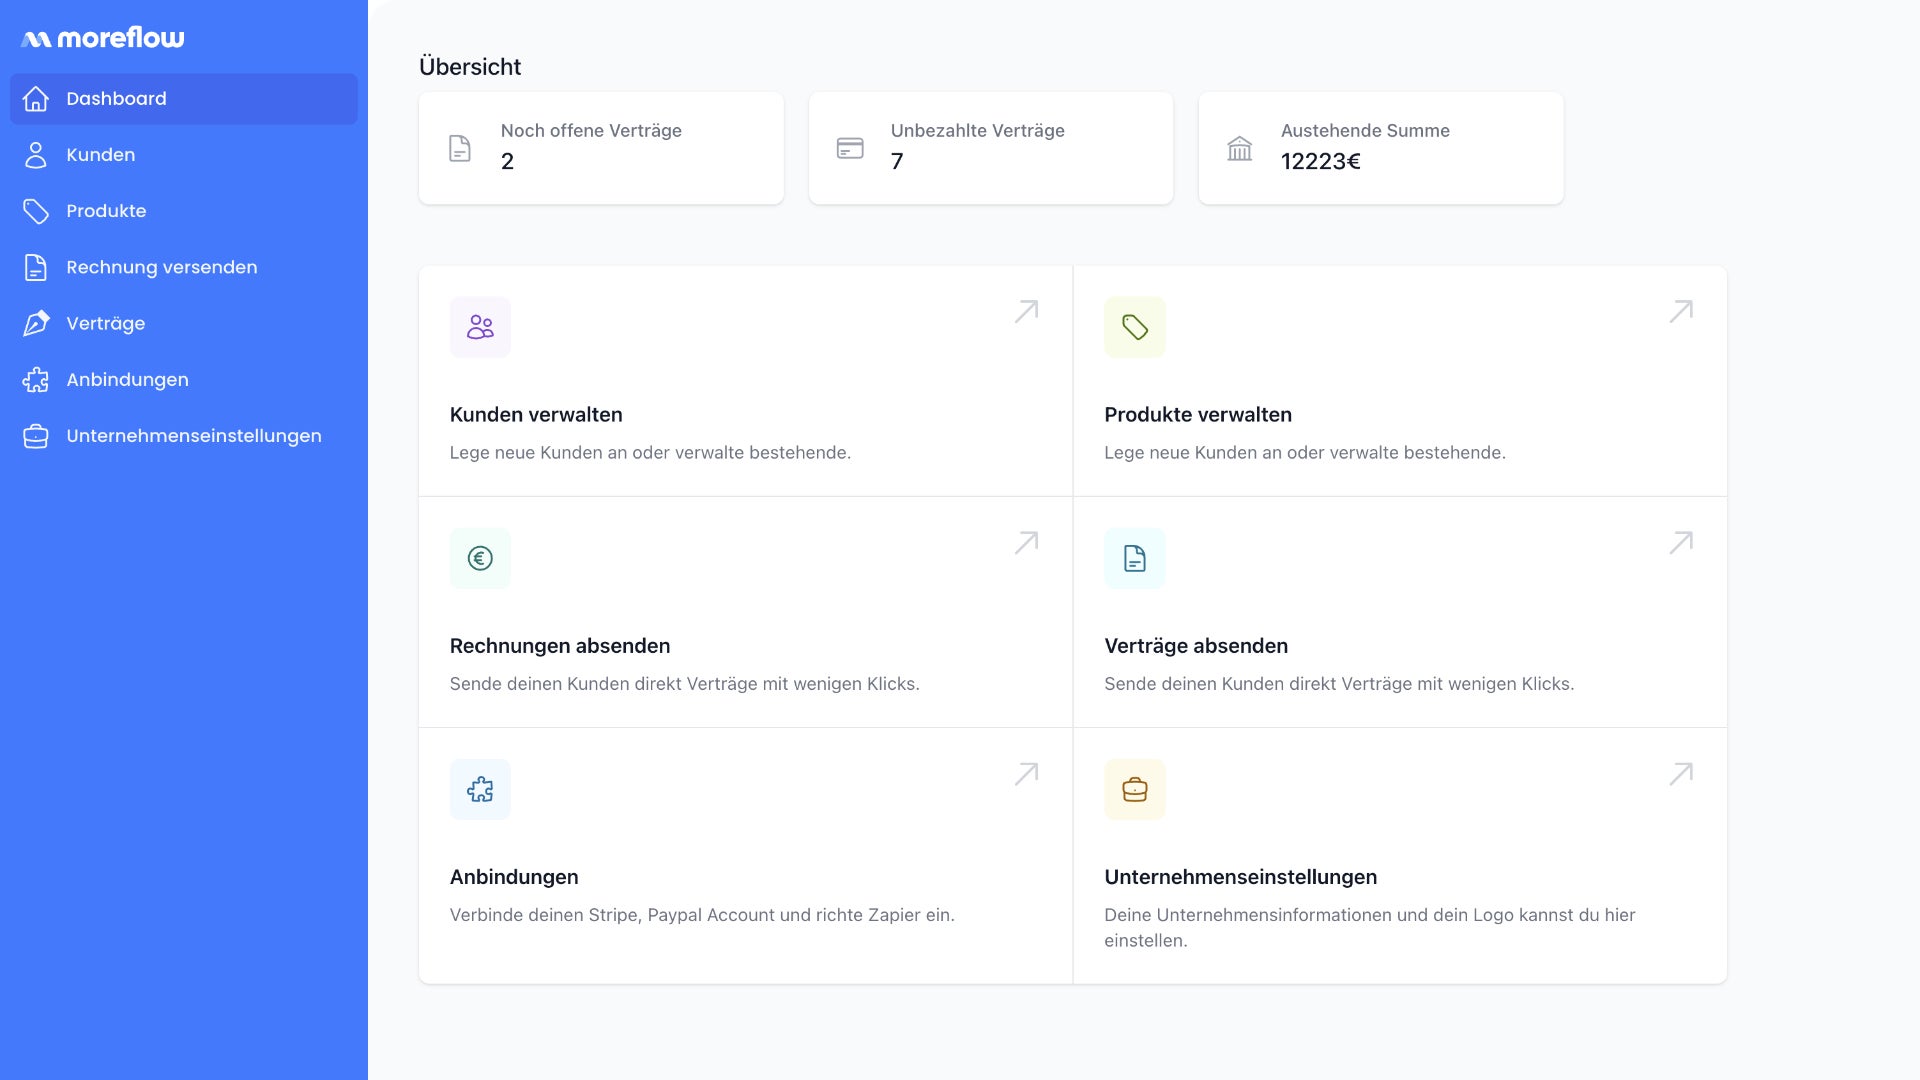Click the bank icon next to Austehende Summe

click(x=1239, y=149)
